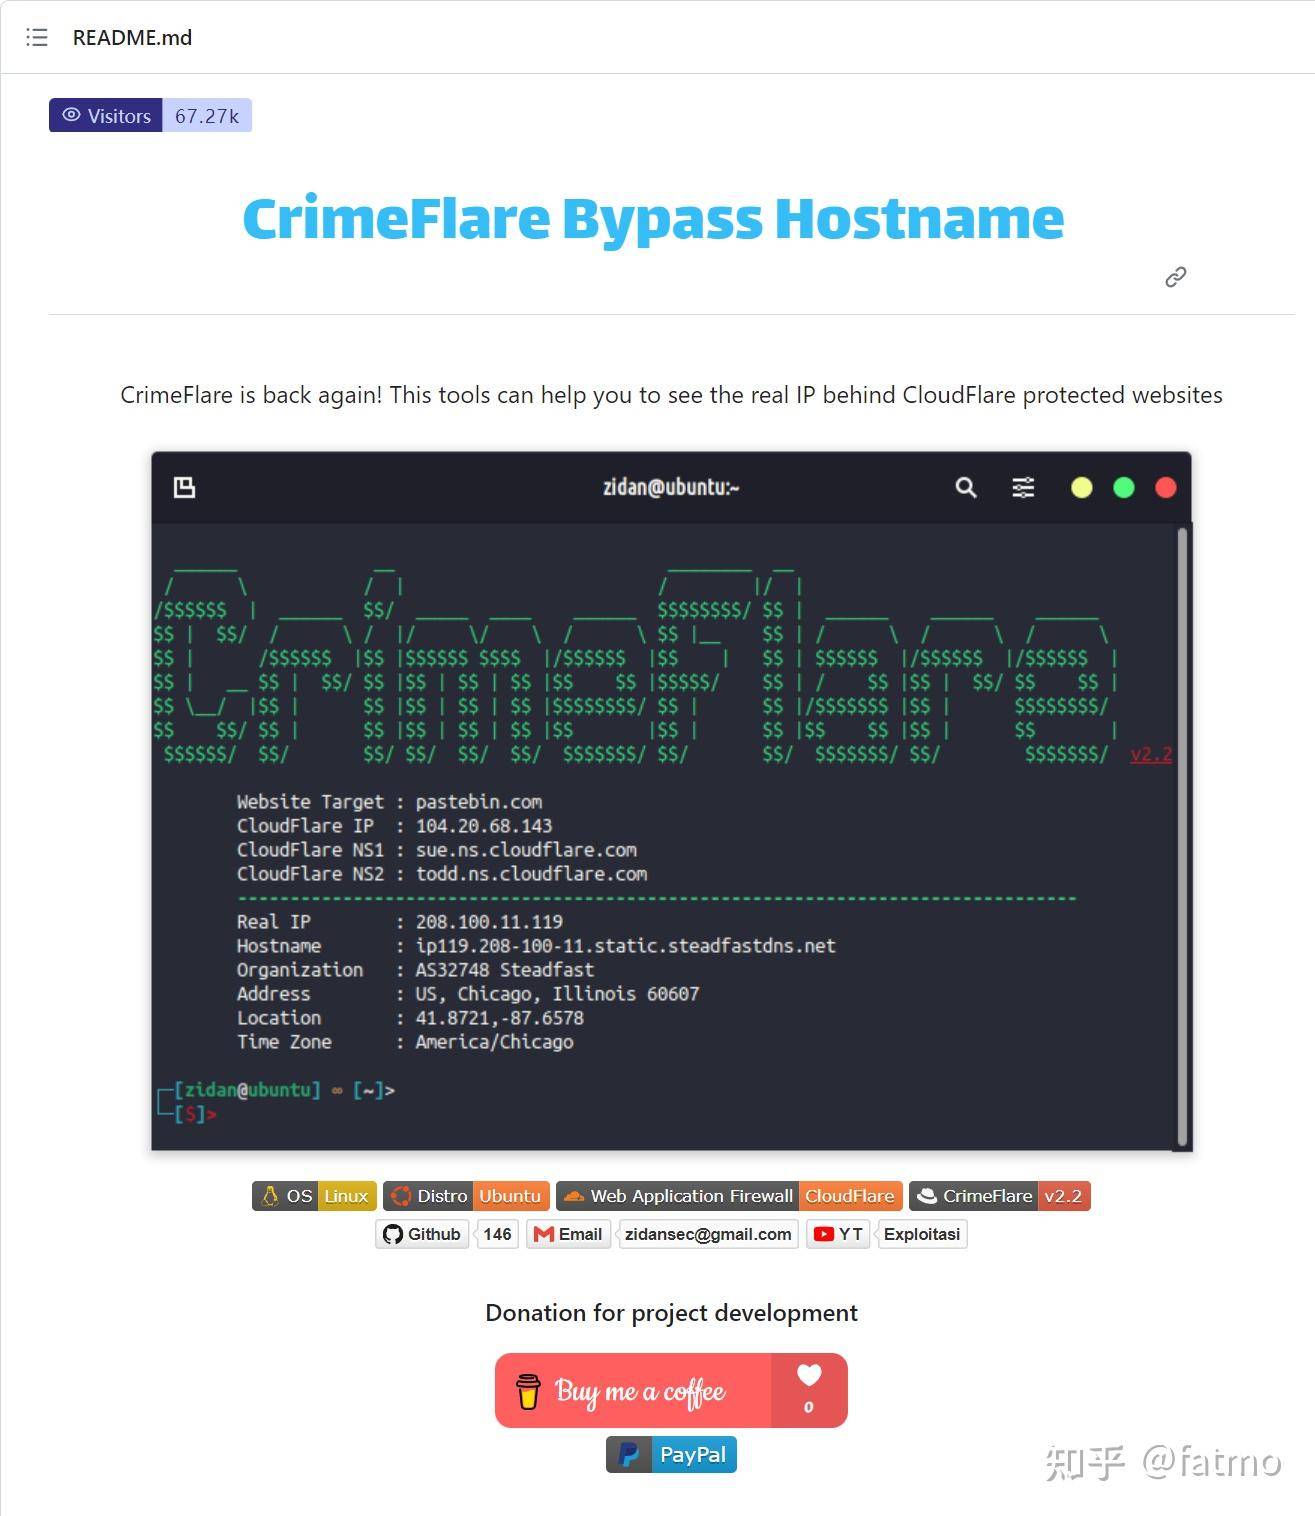Click the coffee cup icon

point(528,1391)
